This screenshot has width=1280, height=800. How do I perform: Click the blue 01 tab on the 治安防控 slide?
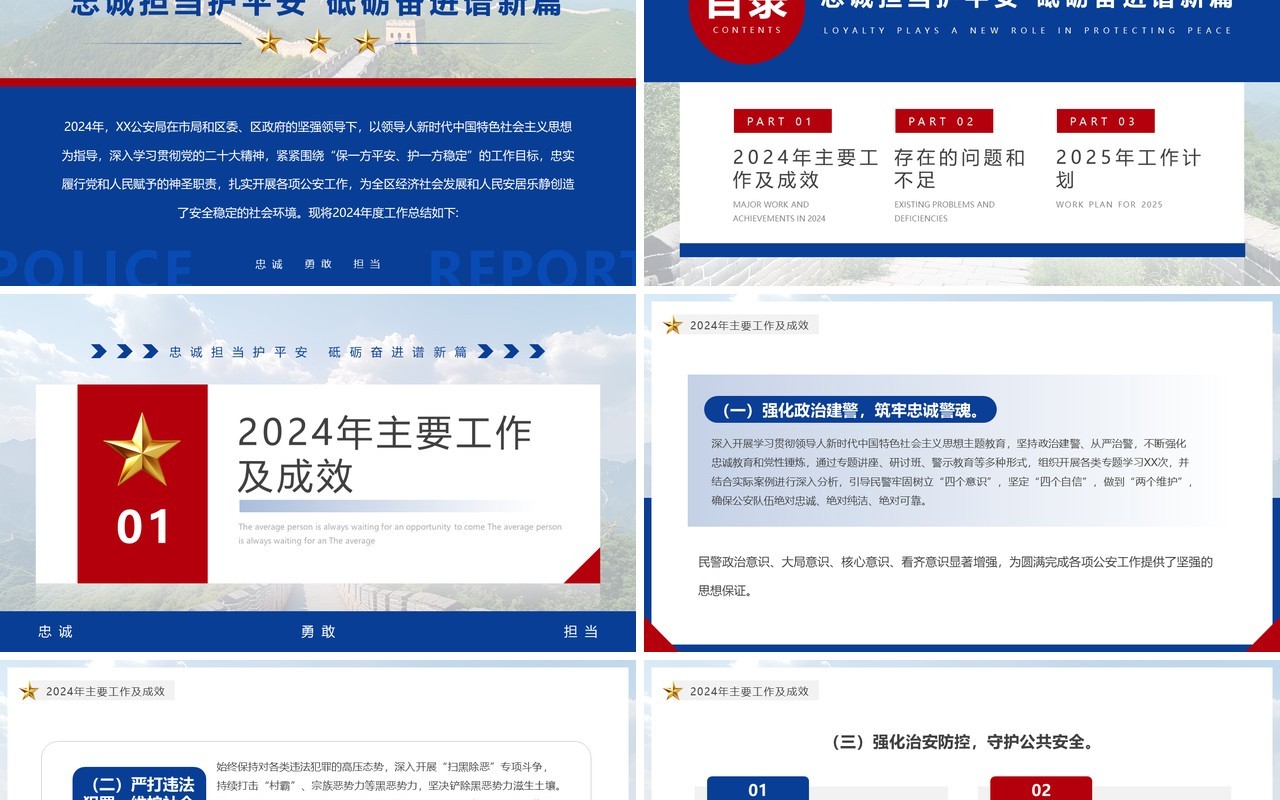[x=758, y=788]
